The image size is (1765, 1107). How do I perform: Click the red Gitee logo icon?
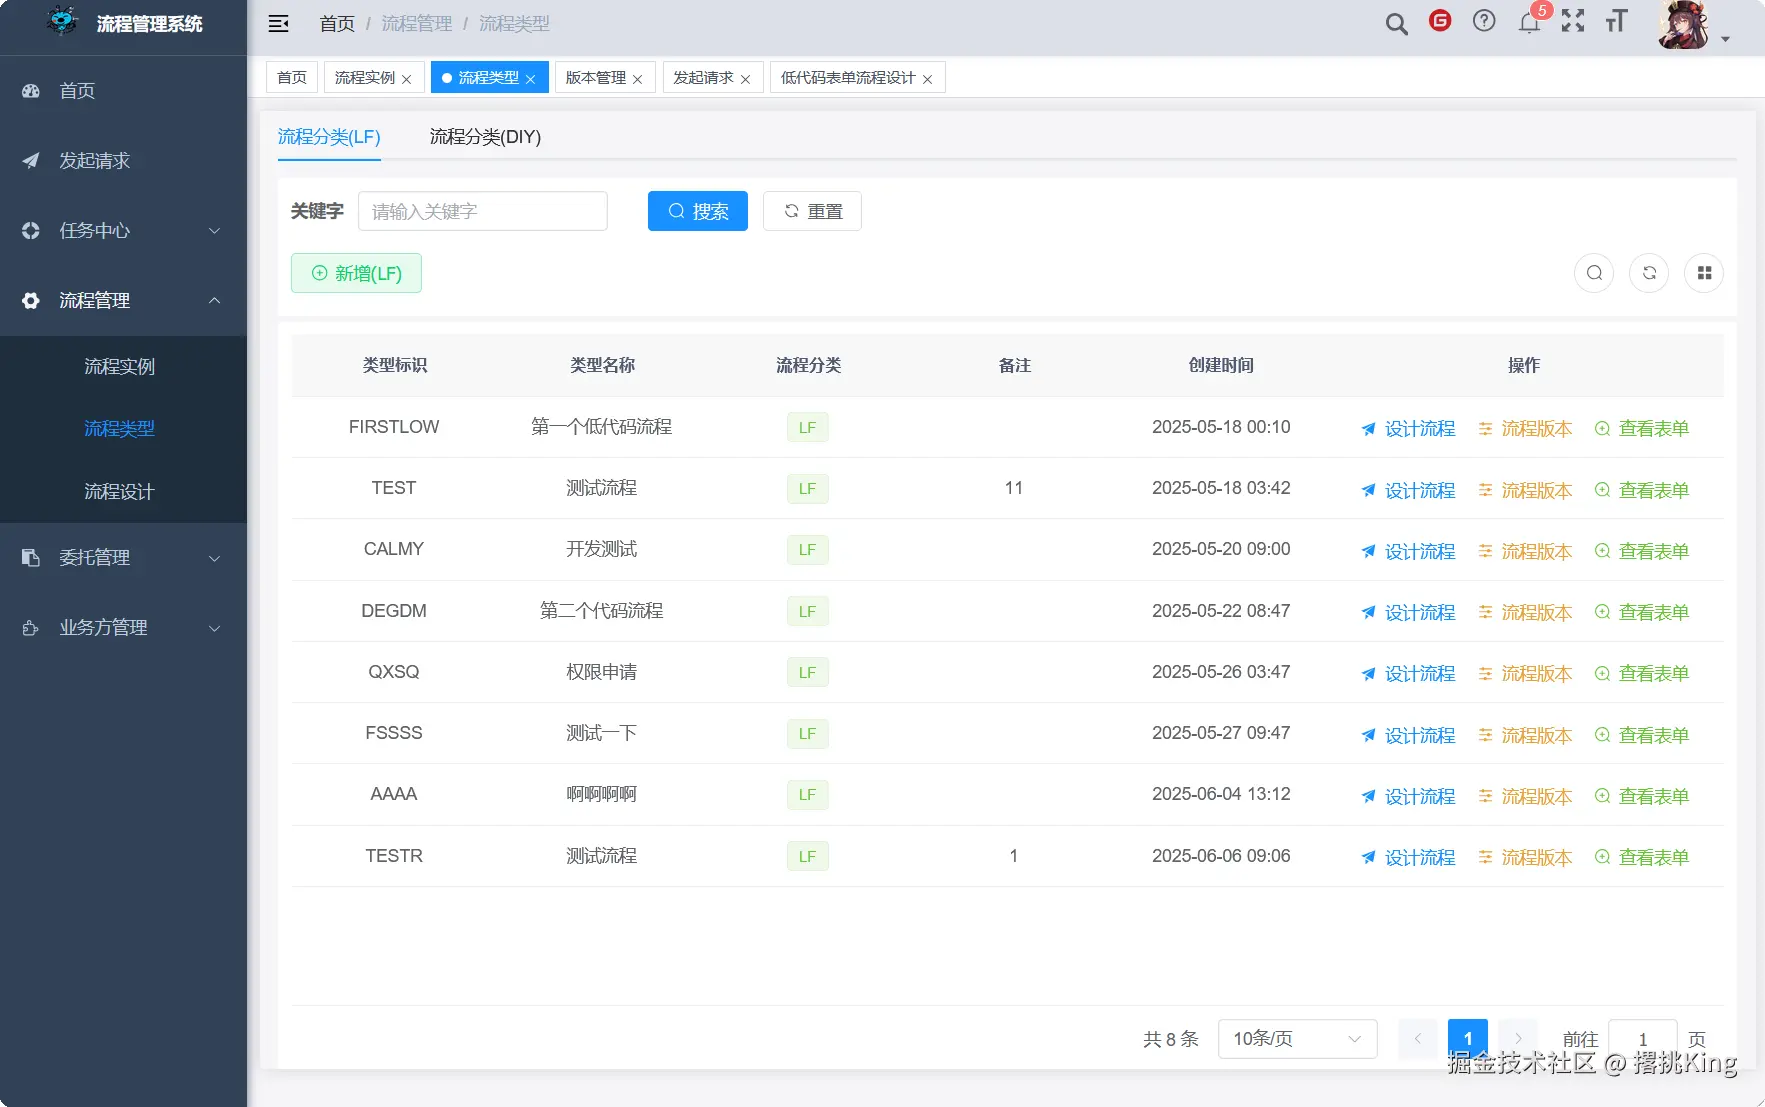(x=1440, y=21)
